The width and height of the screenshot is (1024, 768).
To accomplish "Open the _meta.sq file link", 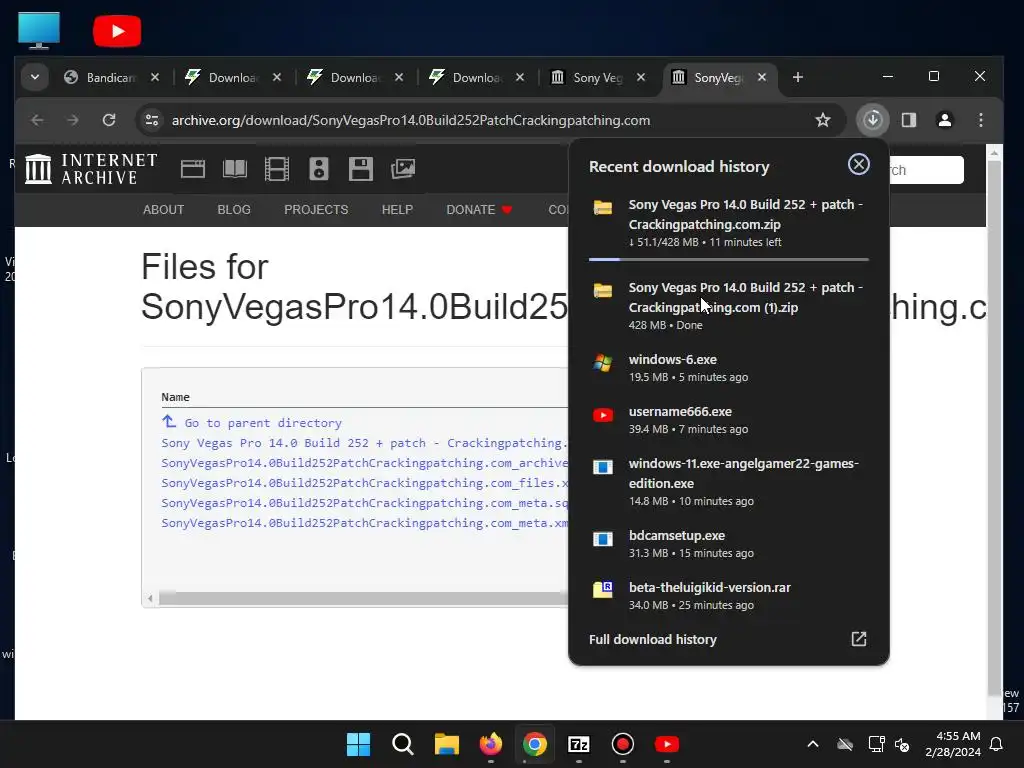I will [364, 503].
